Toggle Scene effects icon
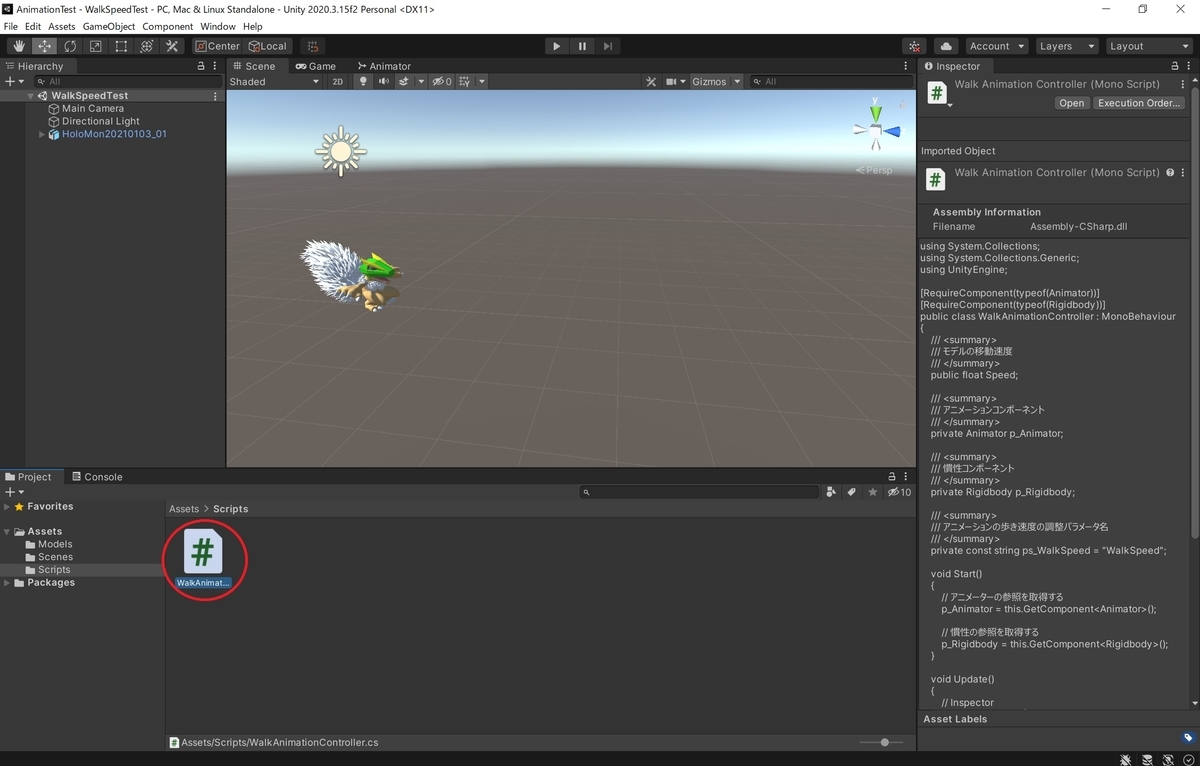The height and width of the screenshot is (766, 1200). pyautogui.click(x=404, y=82)
